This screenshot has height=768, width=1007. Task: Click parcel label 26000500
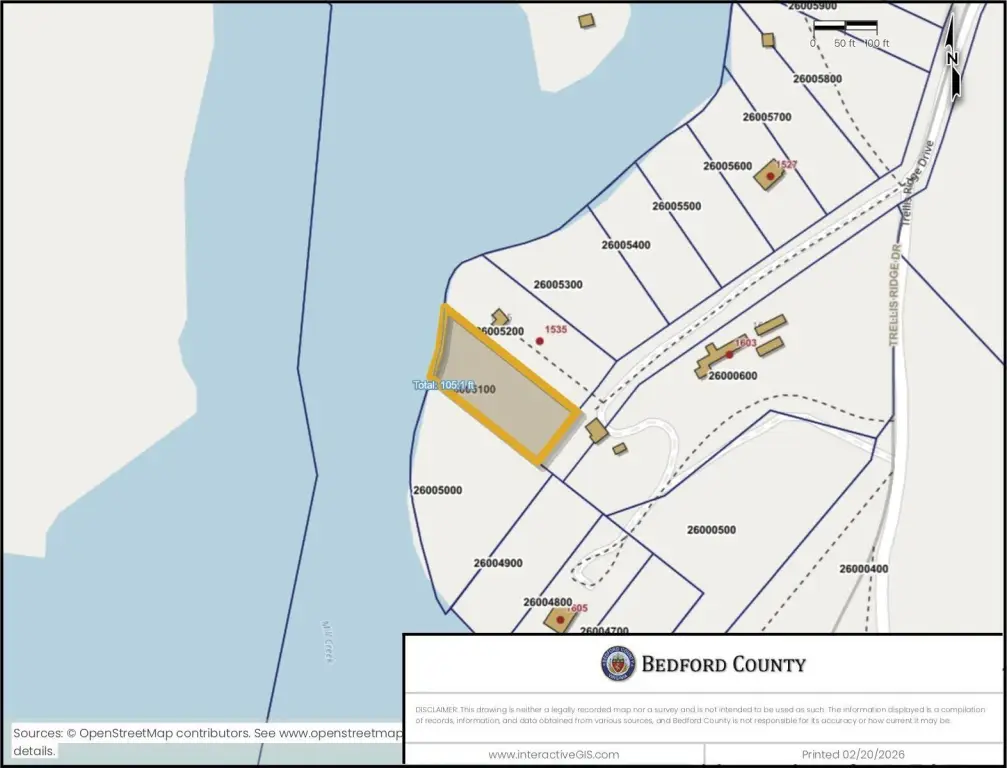point(711,530)
